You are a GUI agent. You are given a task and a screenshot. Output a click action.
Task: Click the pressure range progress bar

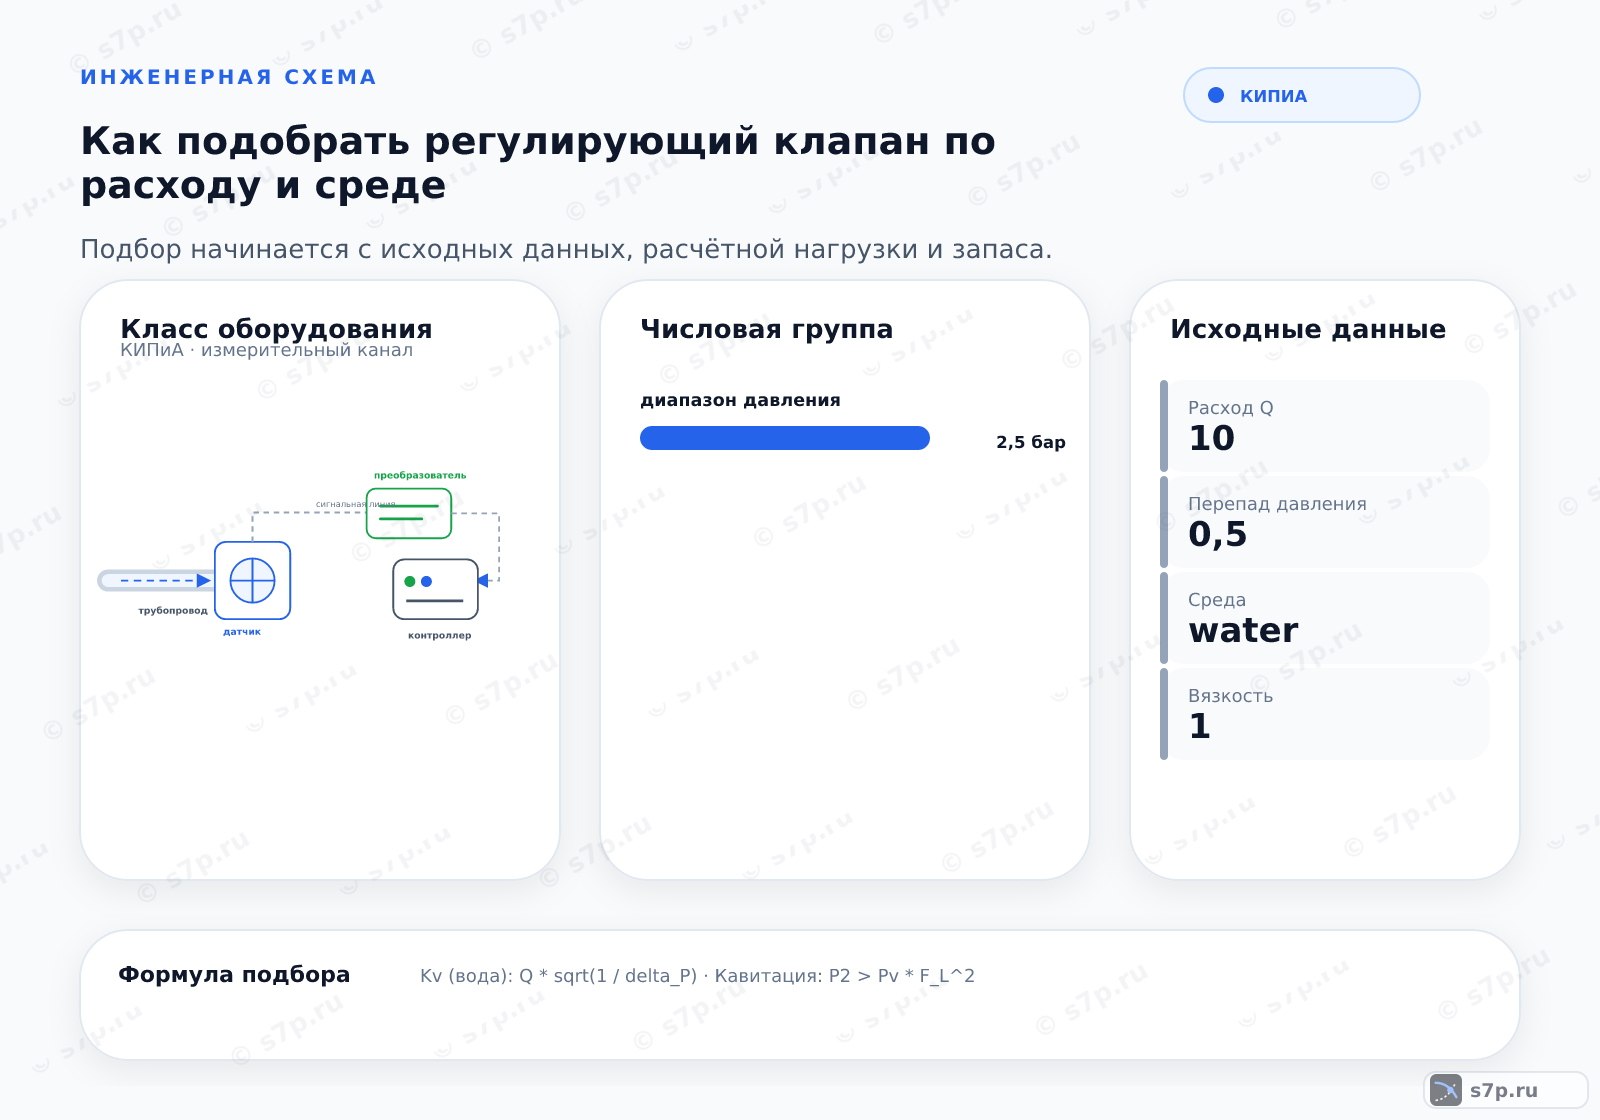point(785,438)
